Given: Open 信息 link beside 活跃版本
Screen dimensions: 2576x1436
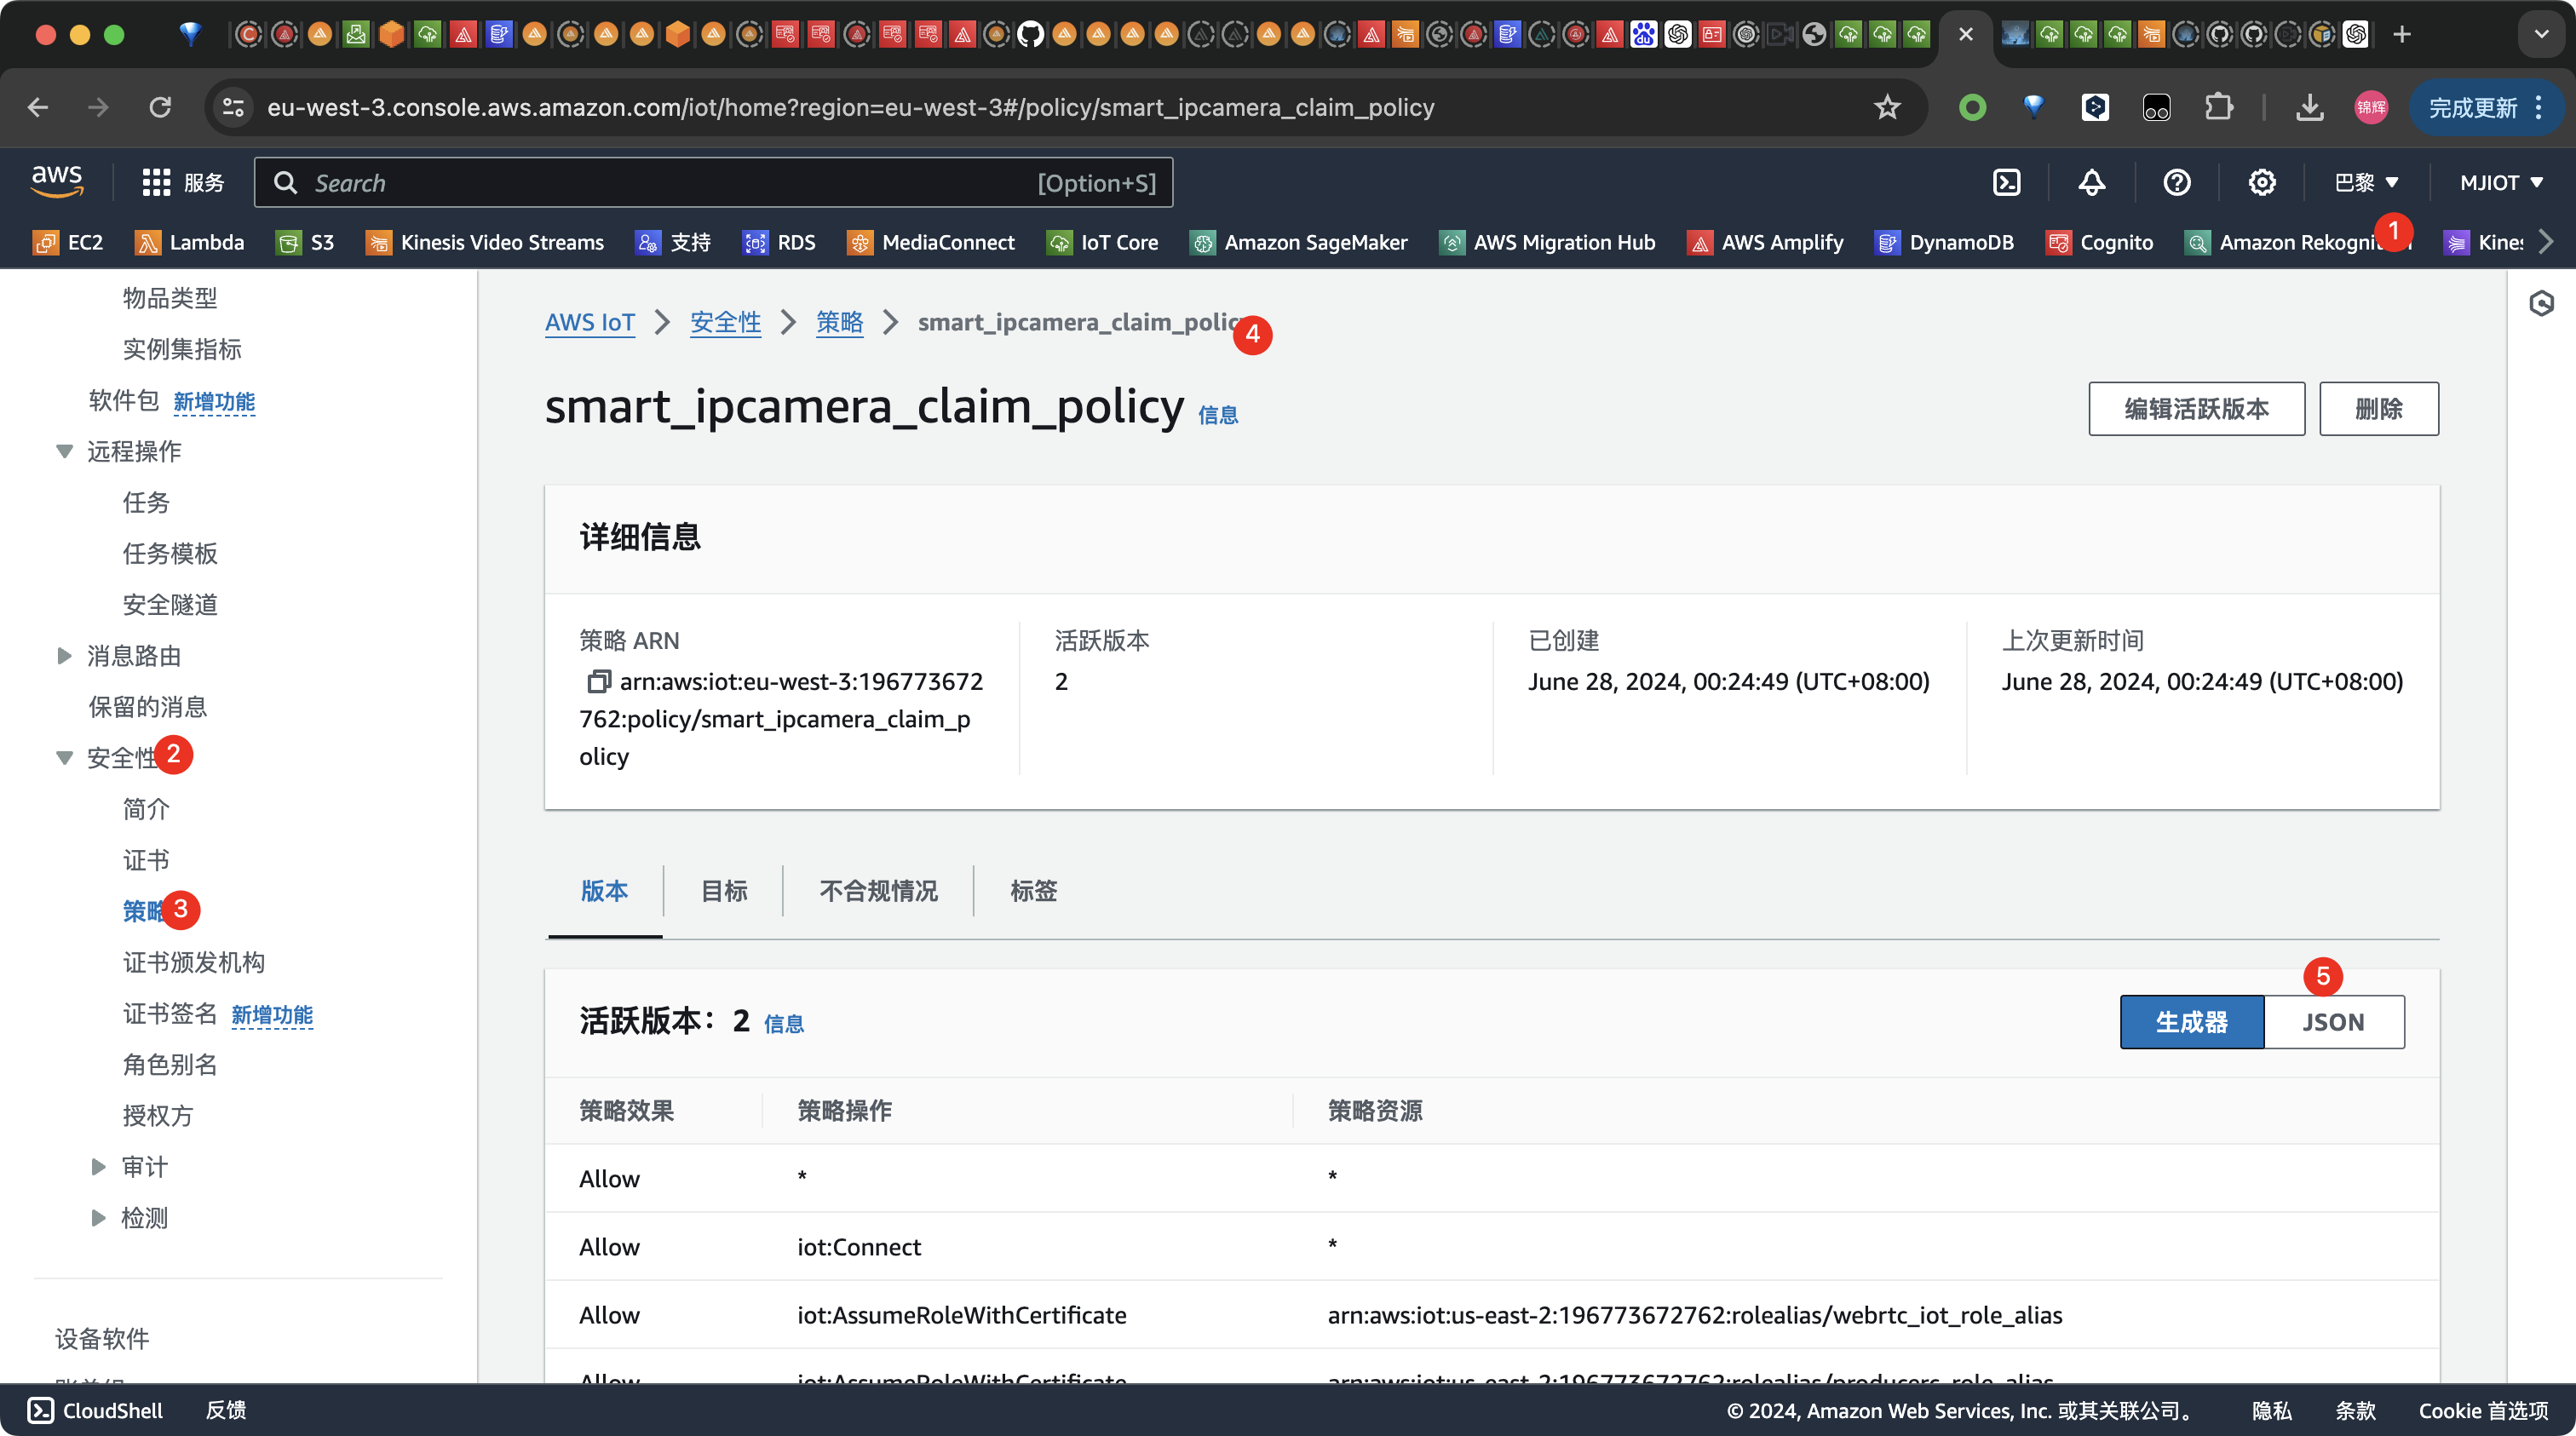Looking at the screenshot, I should (784, 1024).
